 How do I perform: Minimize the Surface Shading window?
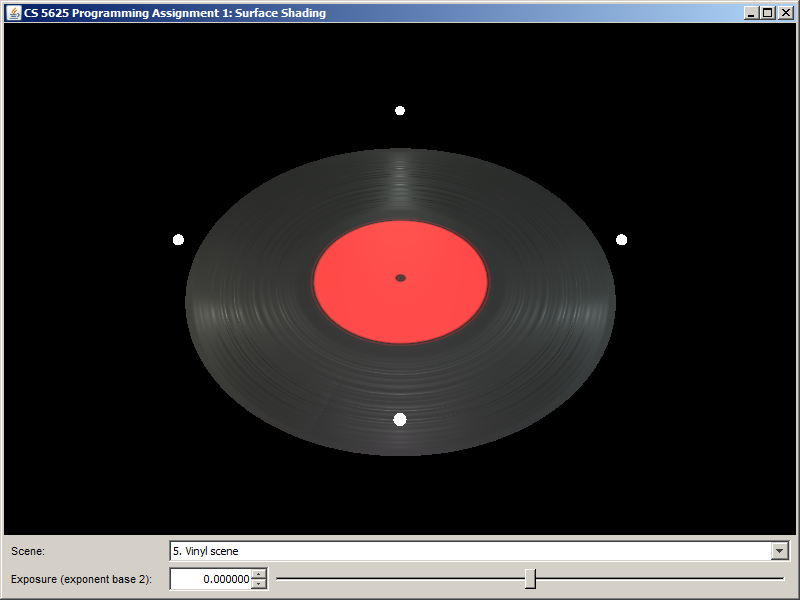[751, 13]
